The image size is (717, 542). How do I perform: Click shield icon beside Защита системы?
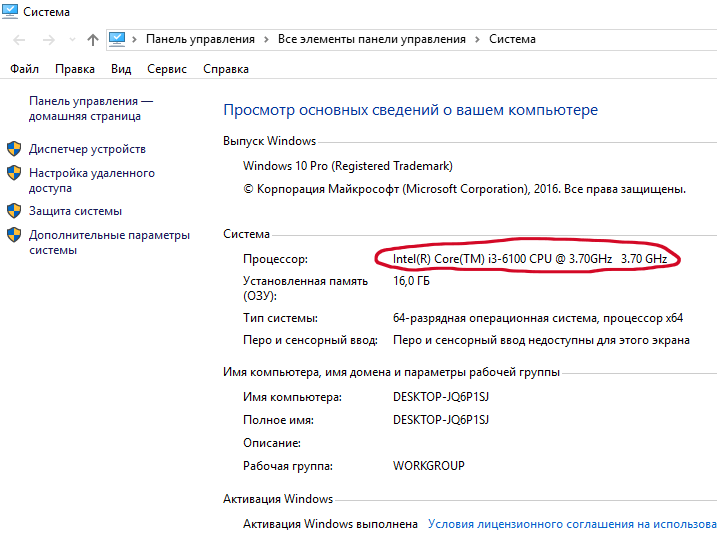pos(14,210)
